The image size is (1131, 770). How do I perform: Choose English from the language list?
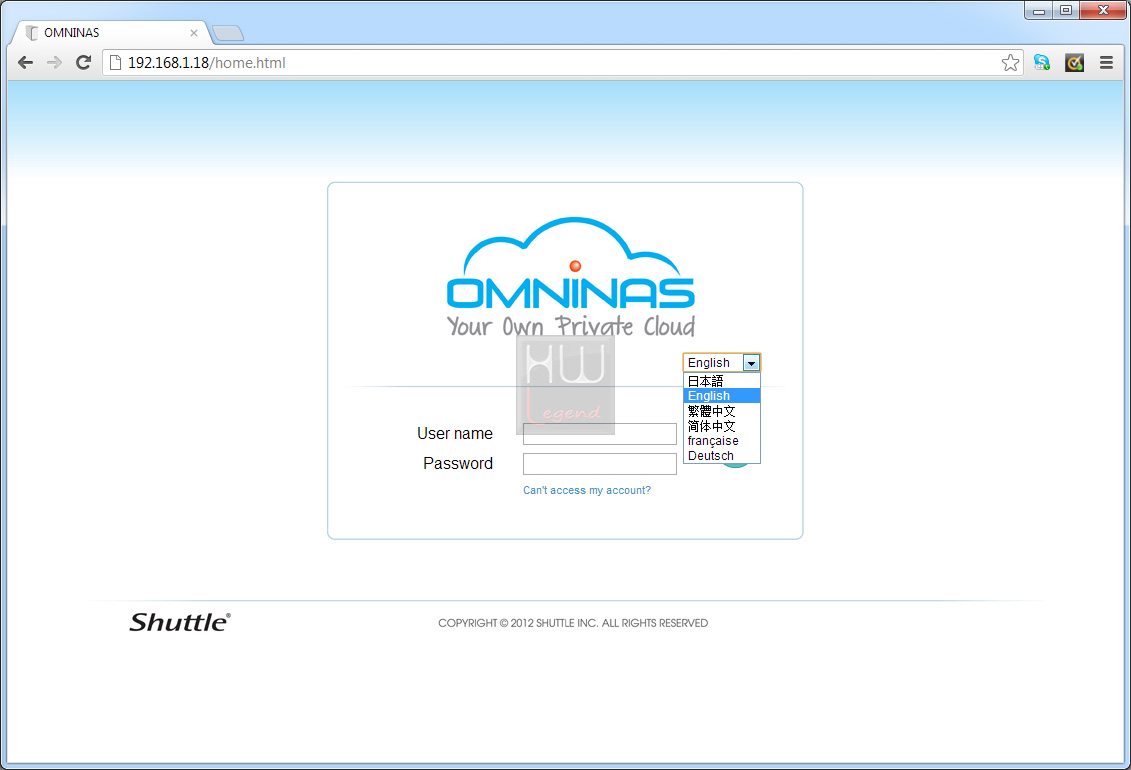click(721, 396)
